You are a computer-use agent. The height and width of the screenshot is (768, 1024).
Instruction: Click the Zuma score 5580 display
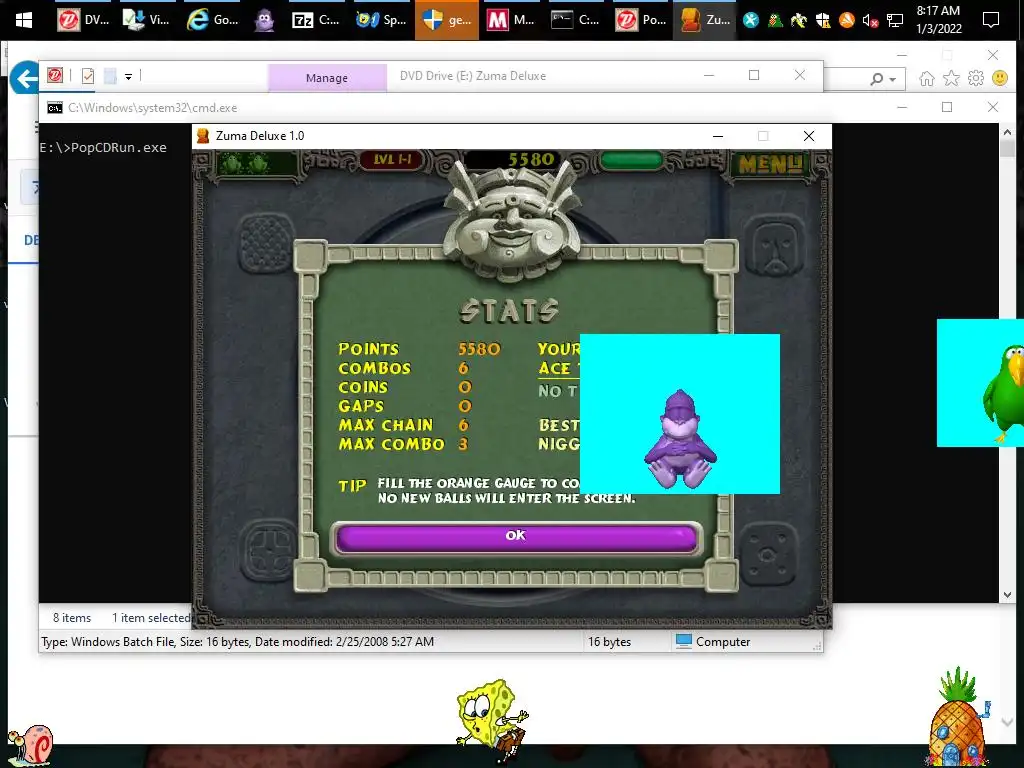530,159
